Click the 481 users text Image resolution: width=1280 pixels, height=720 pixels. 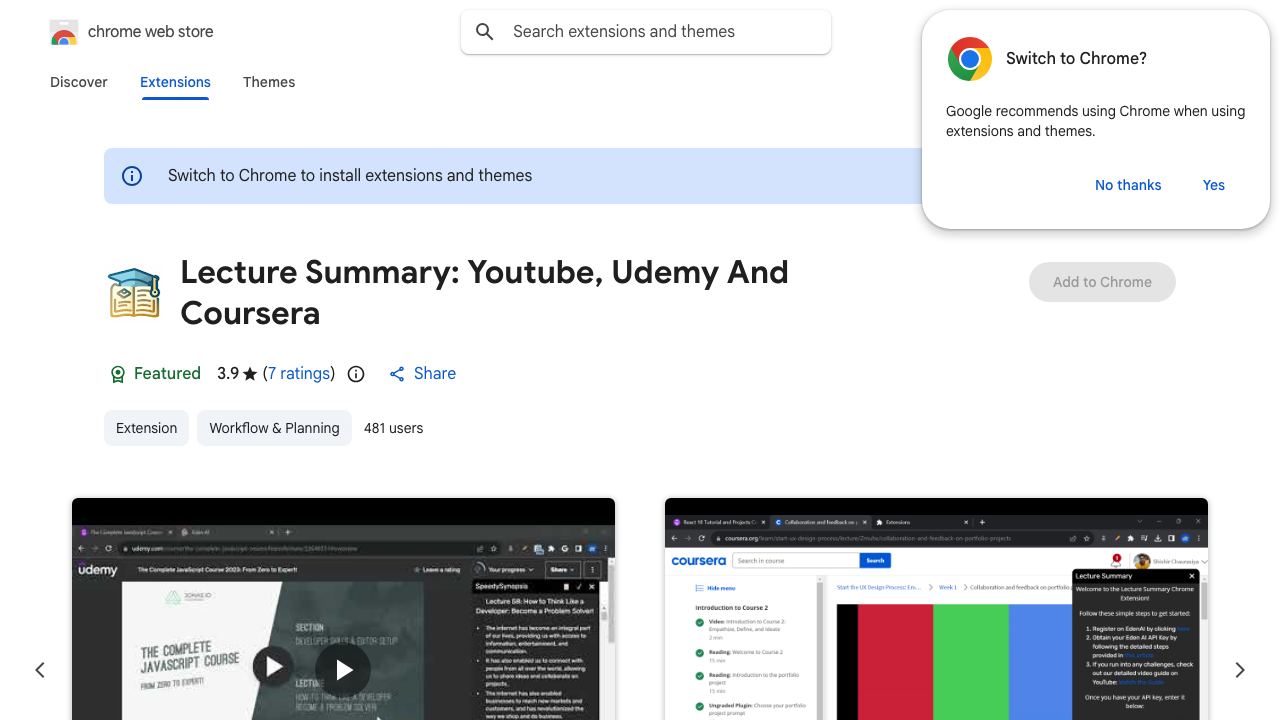pos(393,428)
